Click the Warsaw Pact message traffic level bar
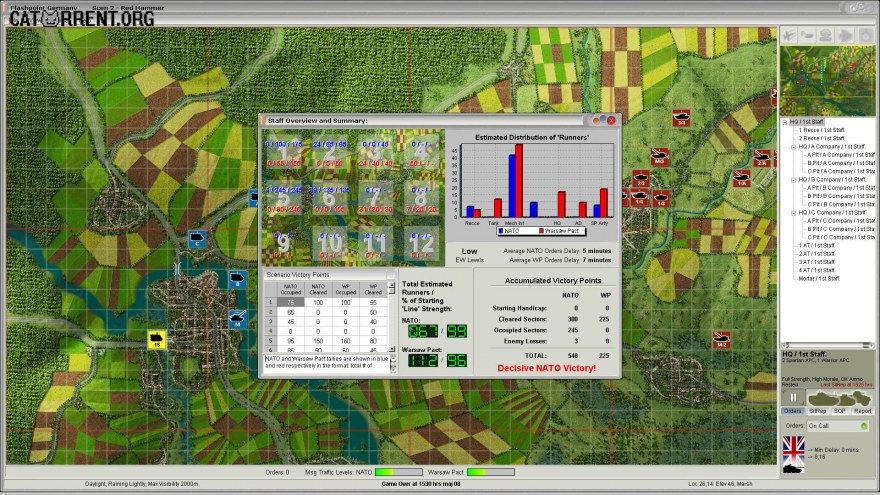 (x=491, y=473)
